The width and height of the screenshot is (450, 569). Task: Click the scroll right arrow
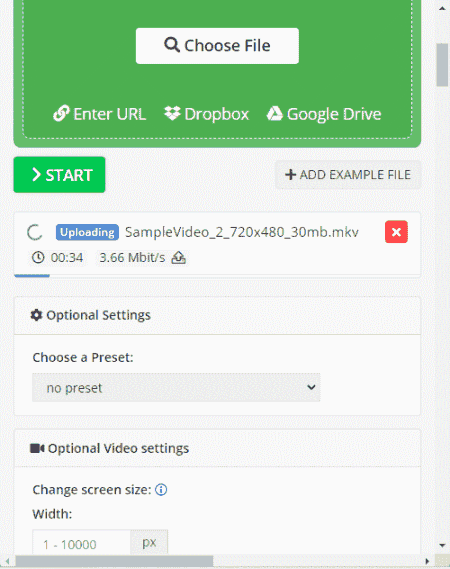pyautogui.click(x=428, y=561)
